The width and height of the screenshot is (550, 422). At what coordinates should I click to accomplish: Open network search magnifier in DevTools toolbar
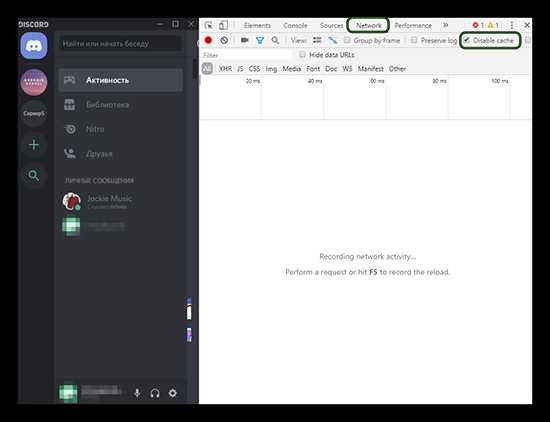275,40
